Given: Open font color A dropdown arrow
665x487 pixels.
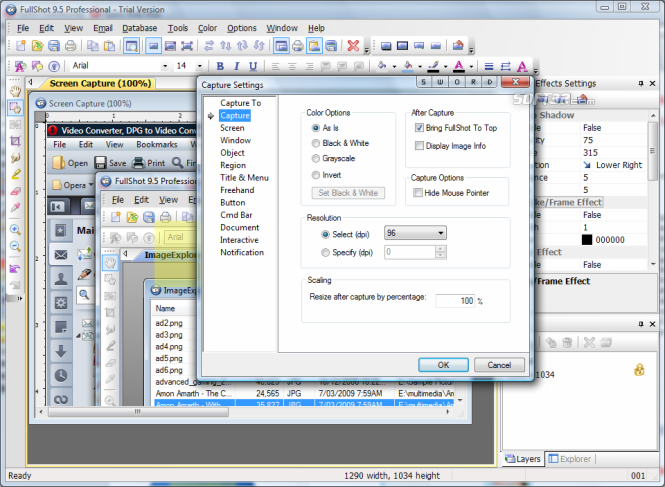Looking at the screenshot, I should (471, 67).
